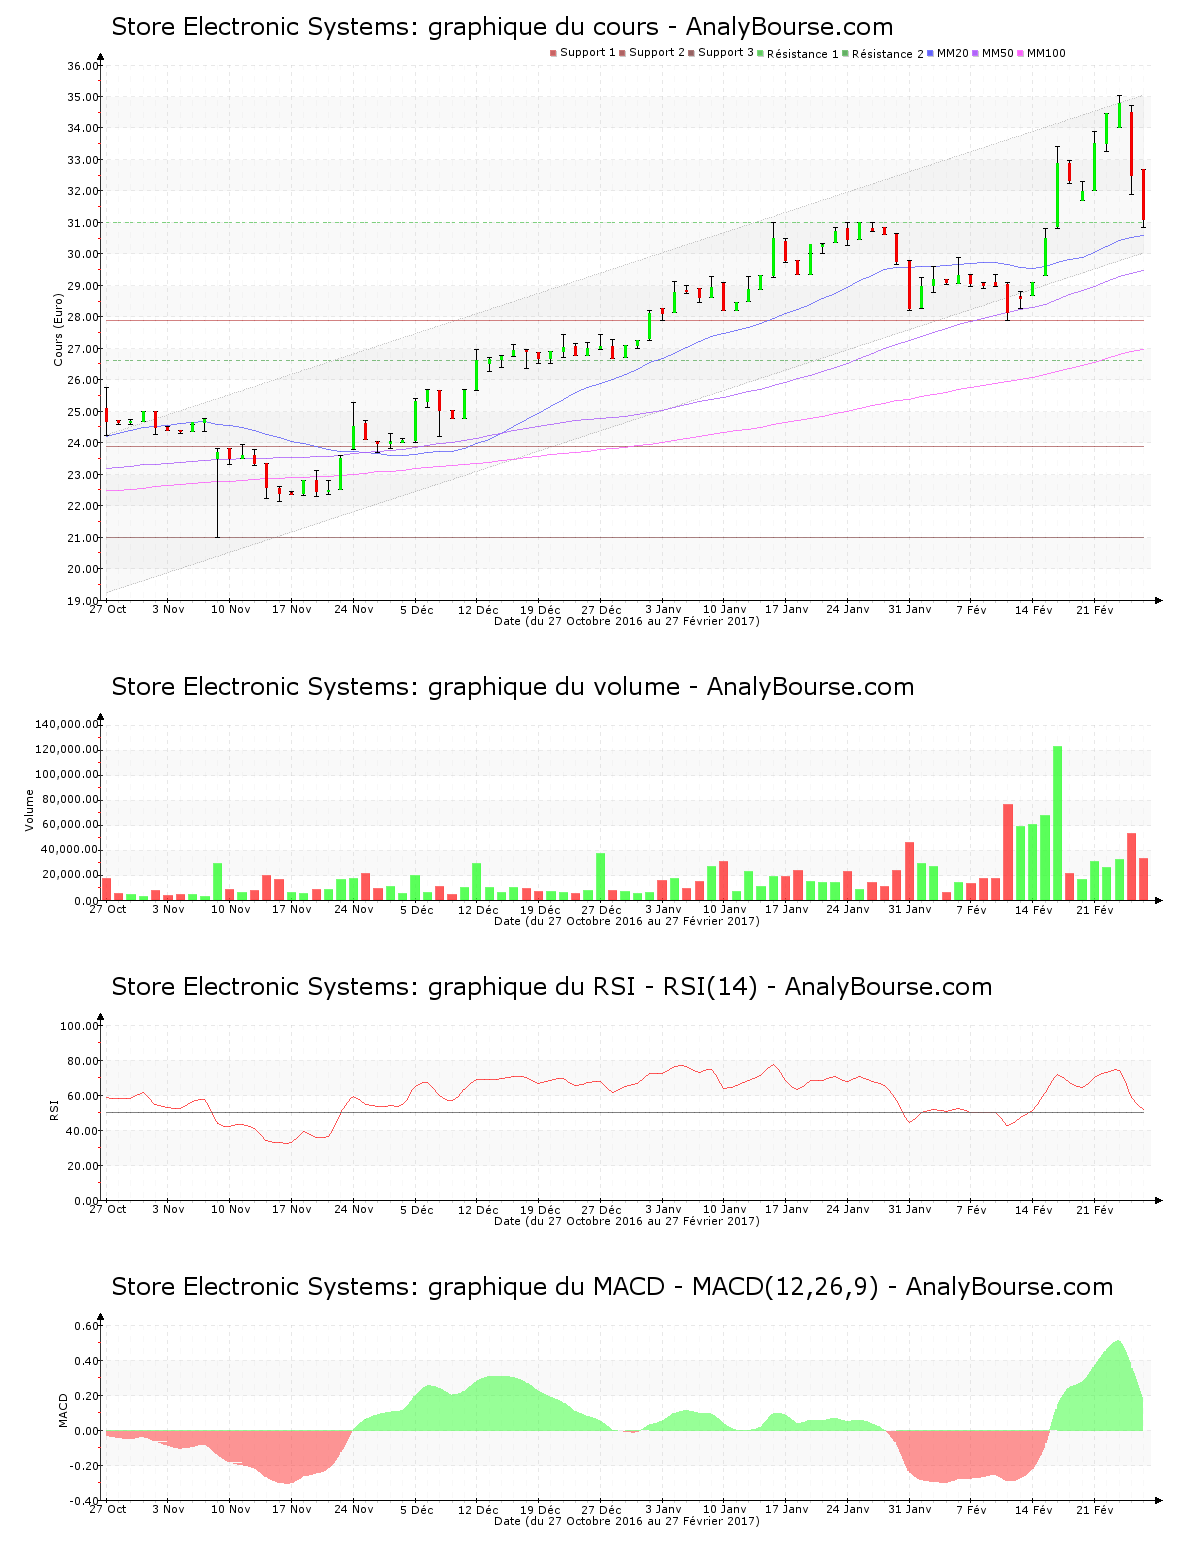
Task: Click the 'Volume' vertical axis label
Action: [29, 810]
